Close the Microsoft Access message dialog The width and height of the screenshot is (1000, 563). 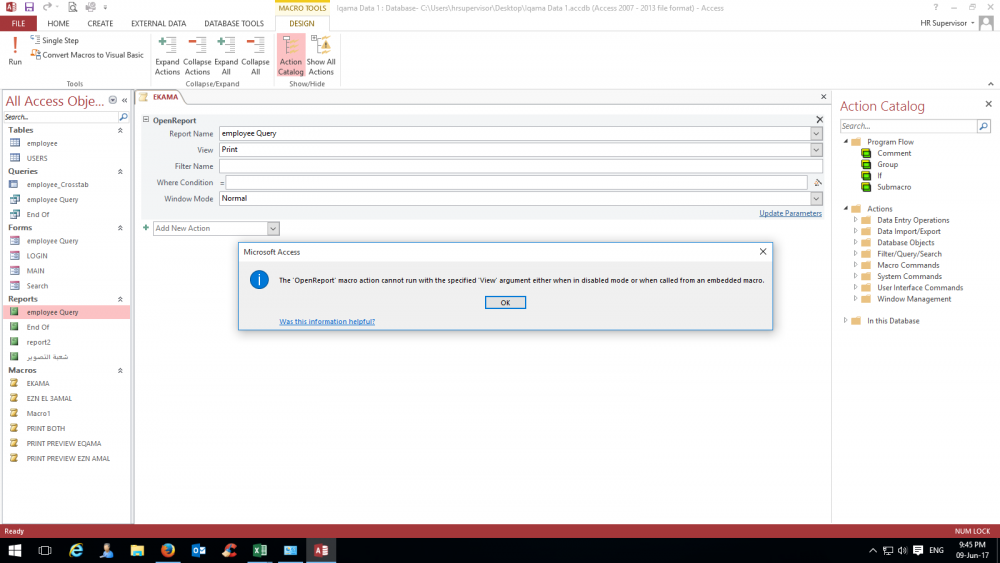click(763, 251)
